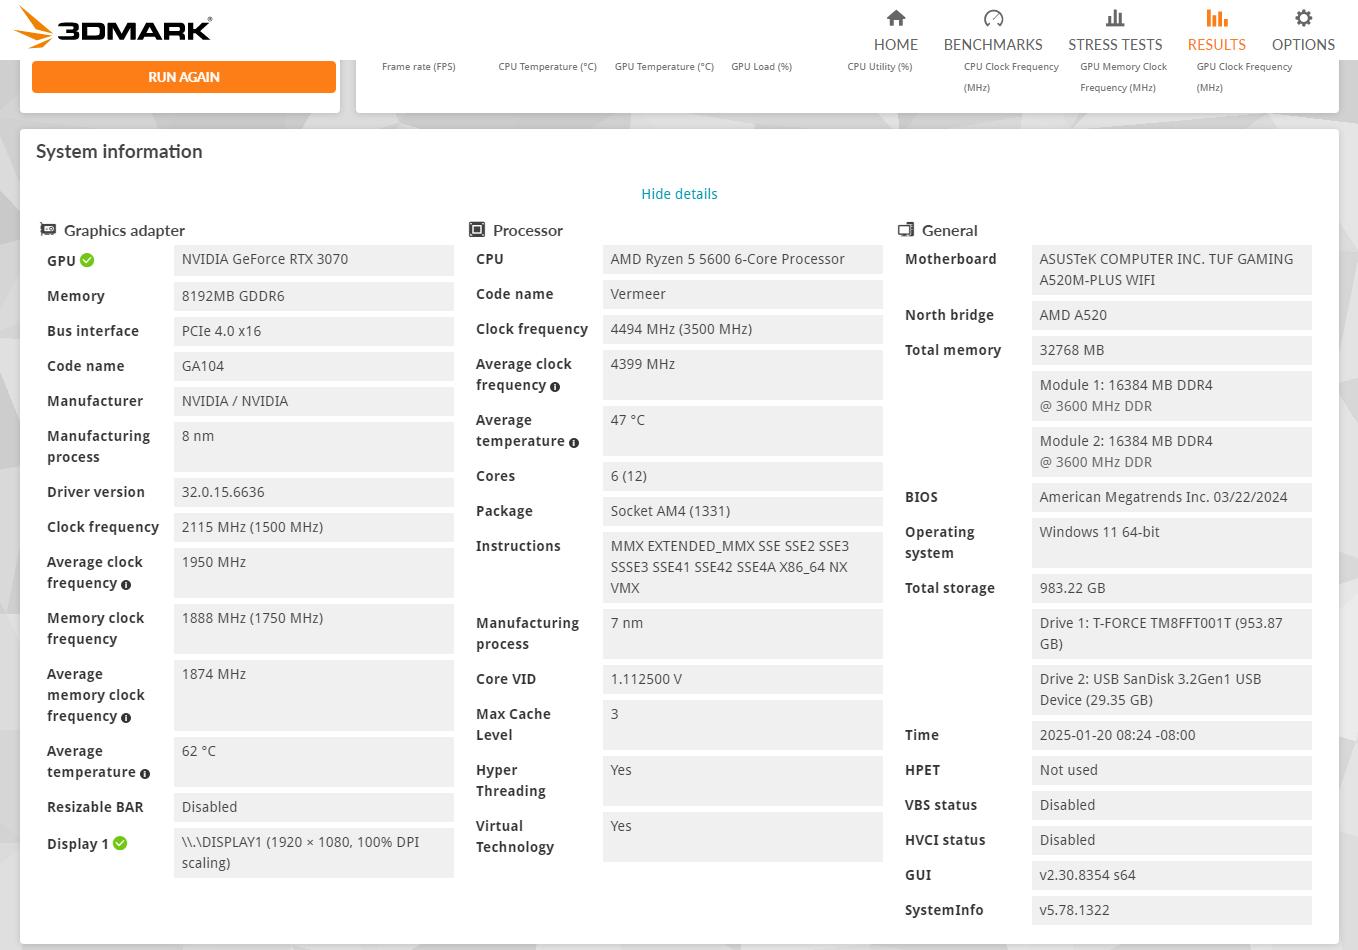
Task: Open the Options gear icon
Action: 1303,18
